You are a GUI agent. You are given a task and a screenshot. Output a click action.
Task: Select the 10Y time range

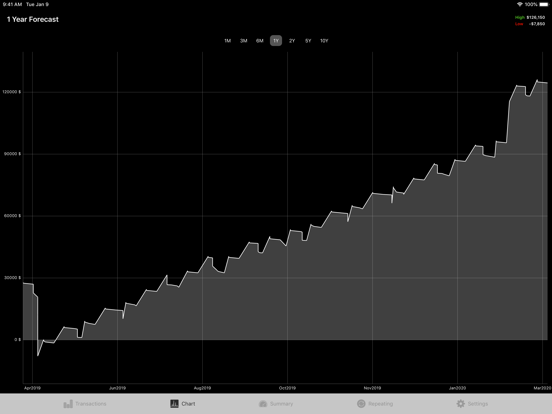click(324, 41)
